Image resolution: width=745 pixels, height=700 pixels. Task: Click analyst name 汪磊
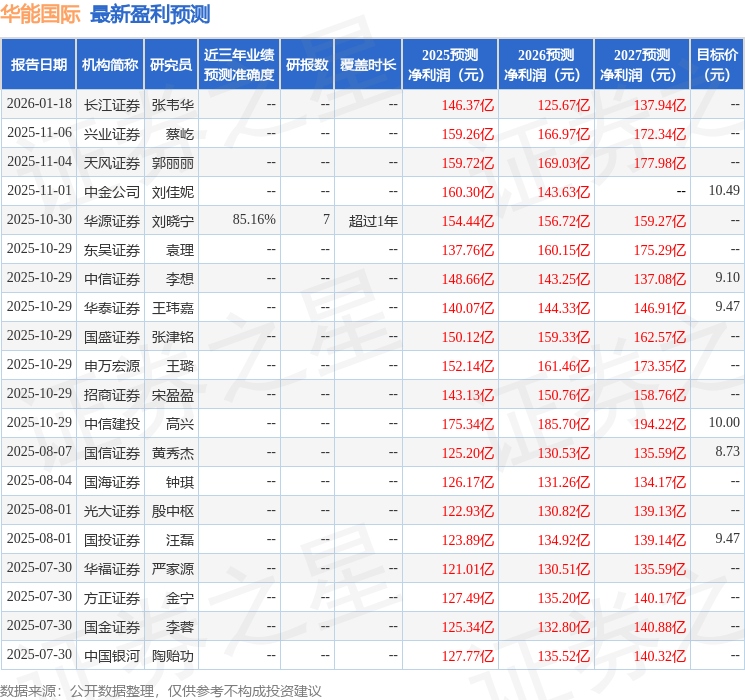tap(180, 540)
